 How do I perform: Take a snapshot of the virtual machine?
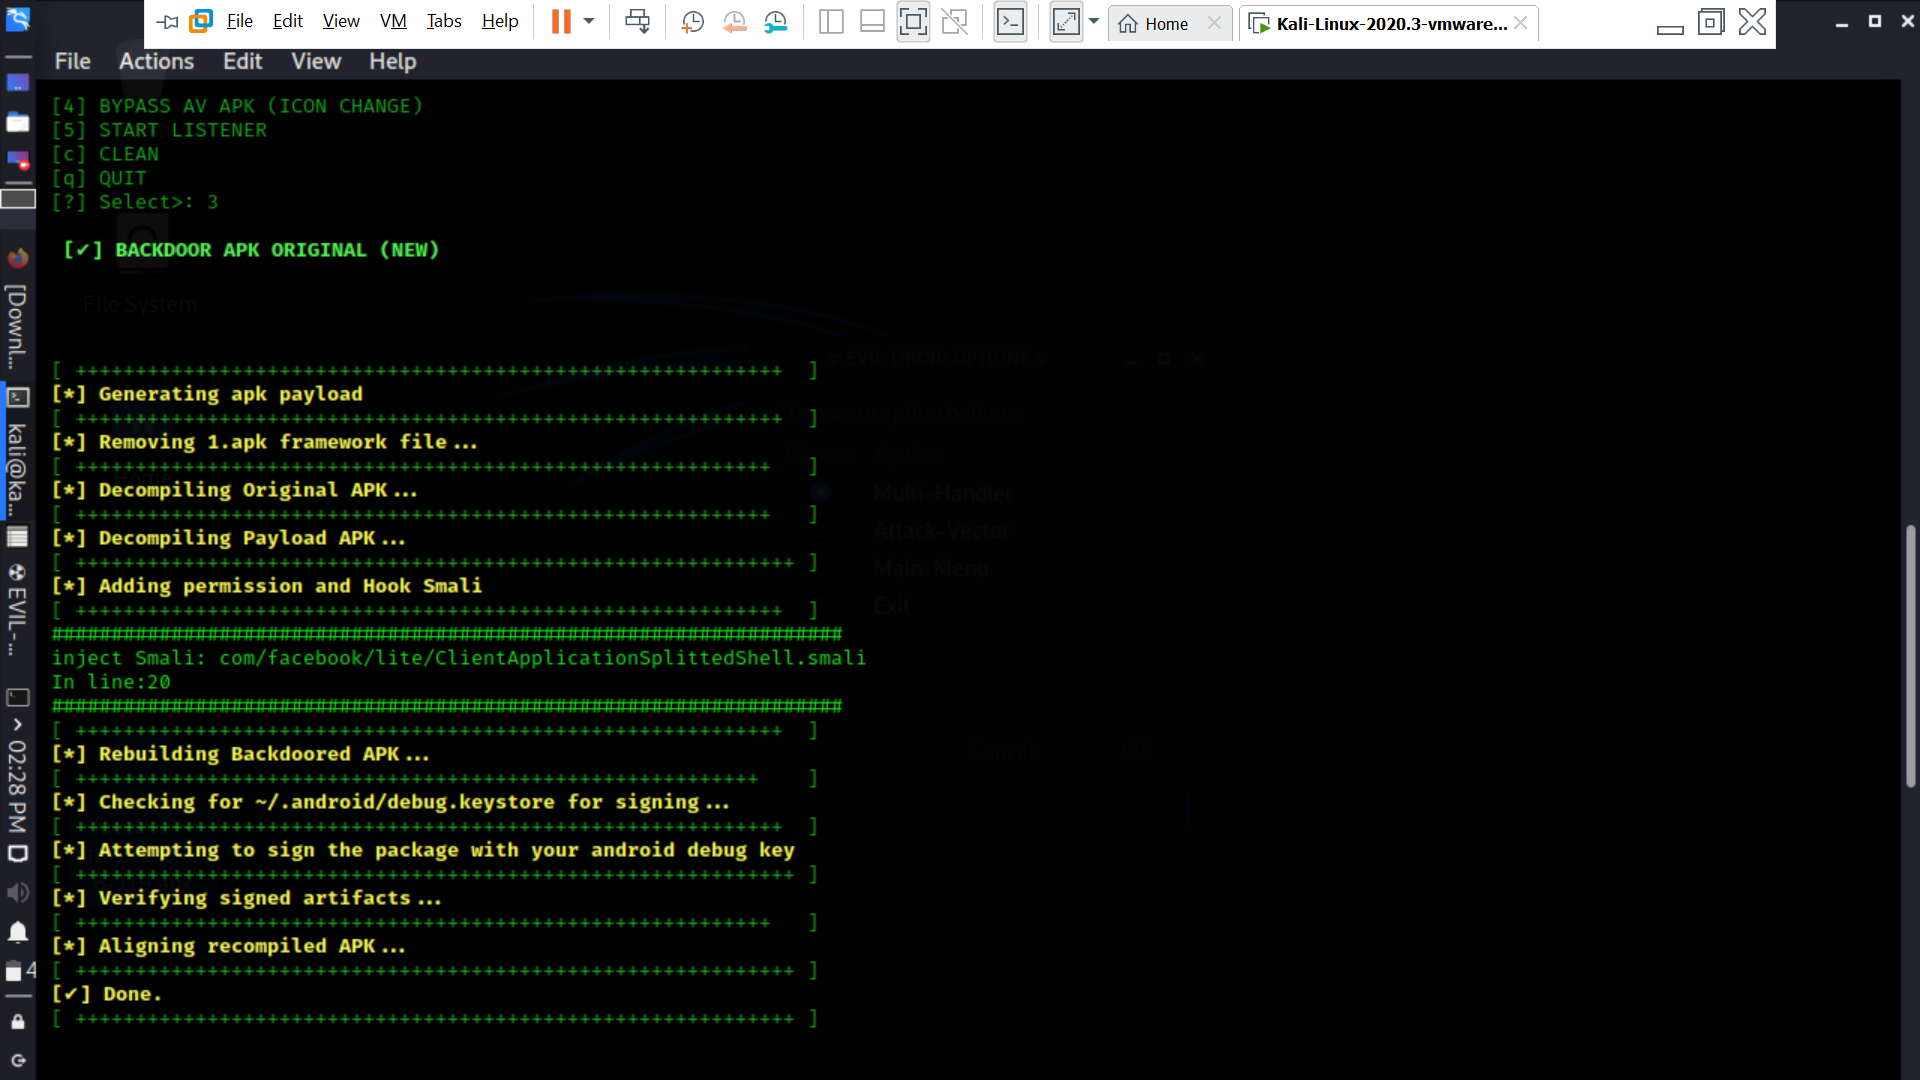[x=693, y=21]
